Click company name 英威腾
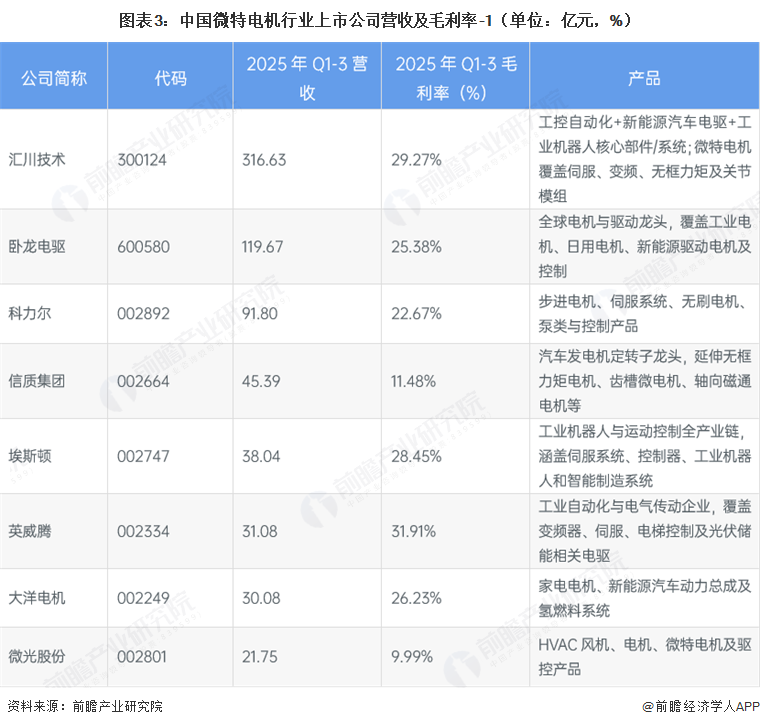The width and height of the screenshot is (760, 727). [30, 531]
